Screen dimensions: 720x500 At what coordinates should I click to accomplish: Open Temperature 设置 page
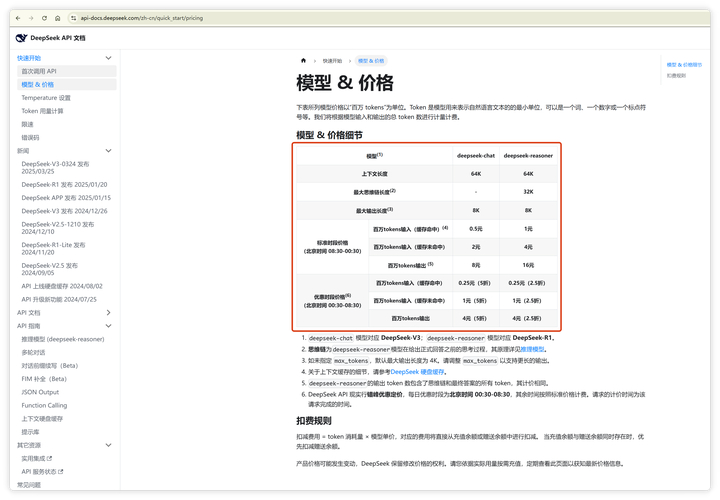[x=46, y=98]
